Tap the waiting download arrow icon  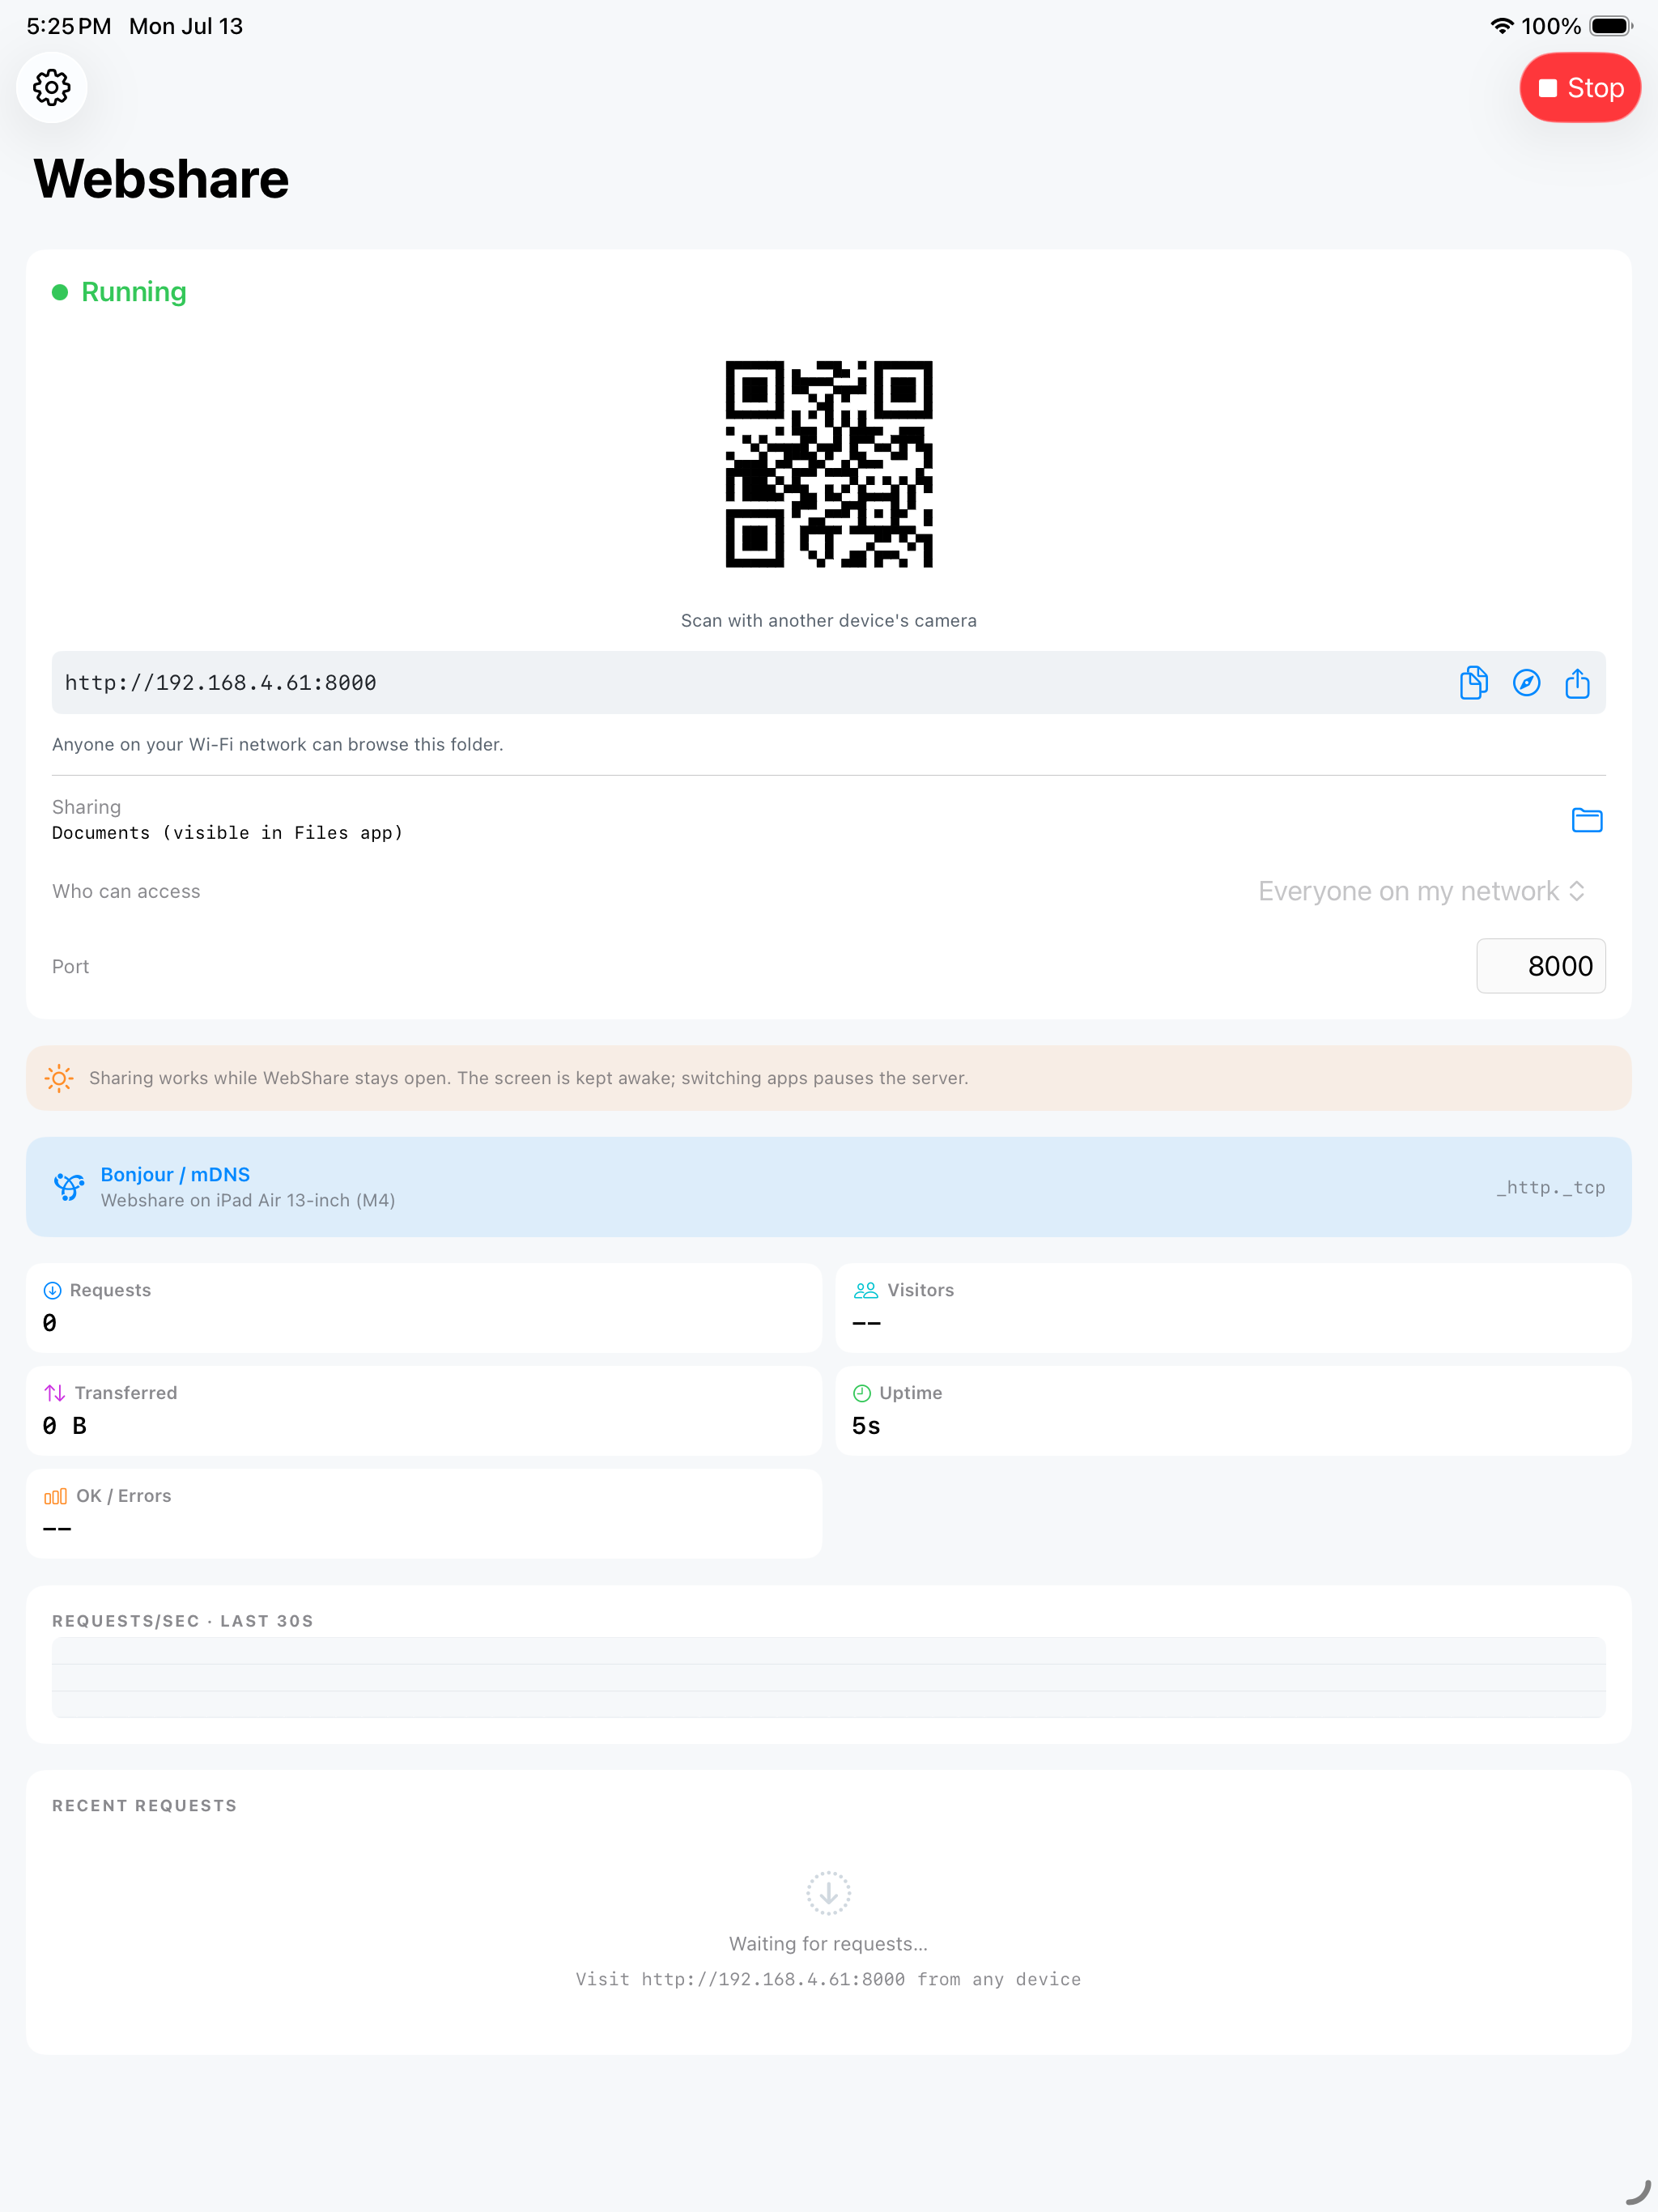[x=829, y=1893]
